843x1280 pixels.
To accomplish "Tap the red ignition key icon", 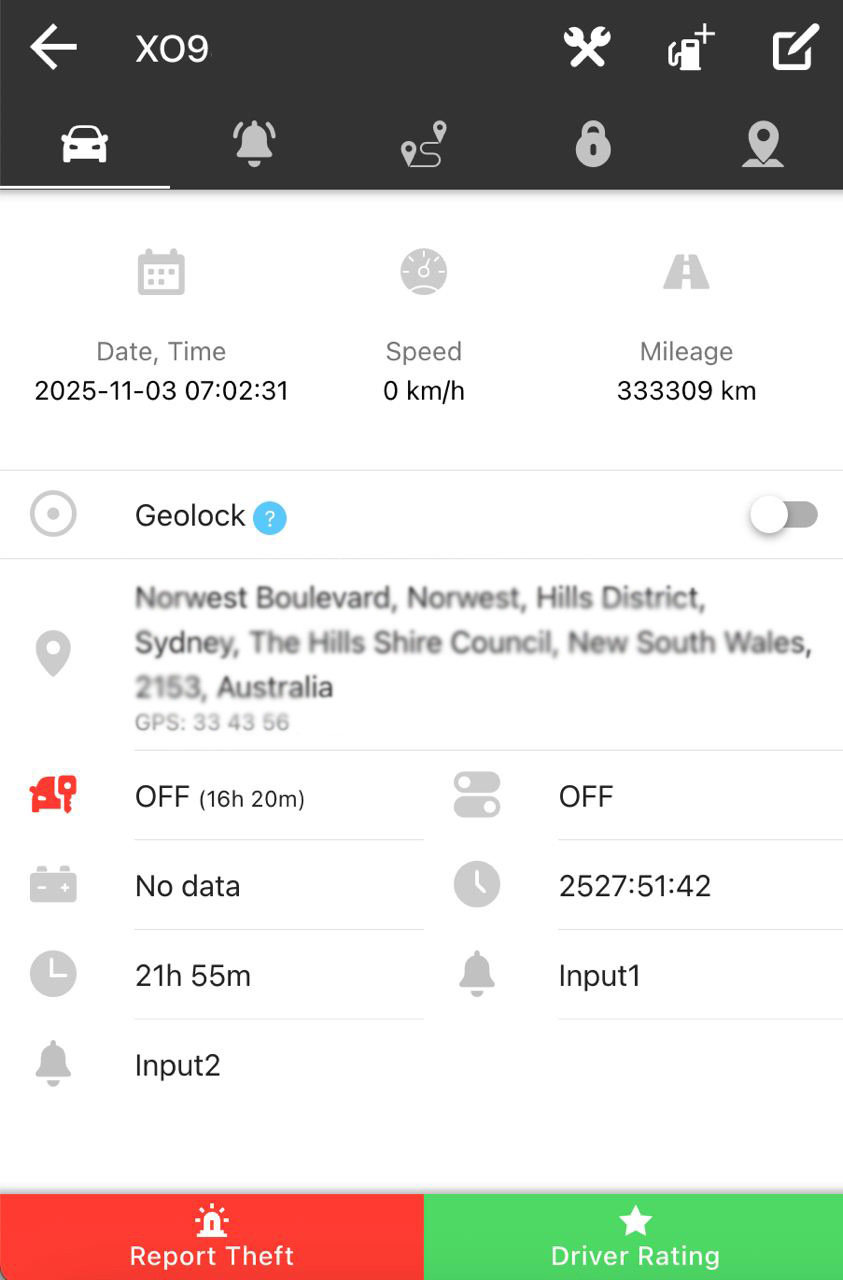I will pos(53,796).
